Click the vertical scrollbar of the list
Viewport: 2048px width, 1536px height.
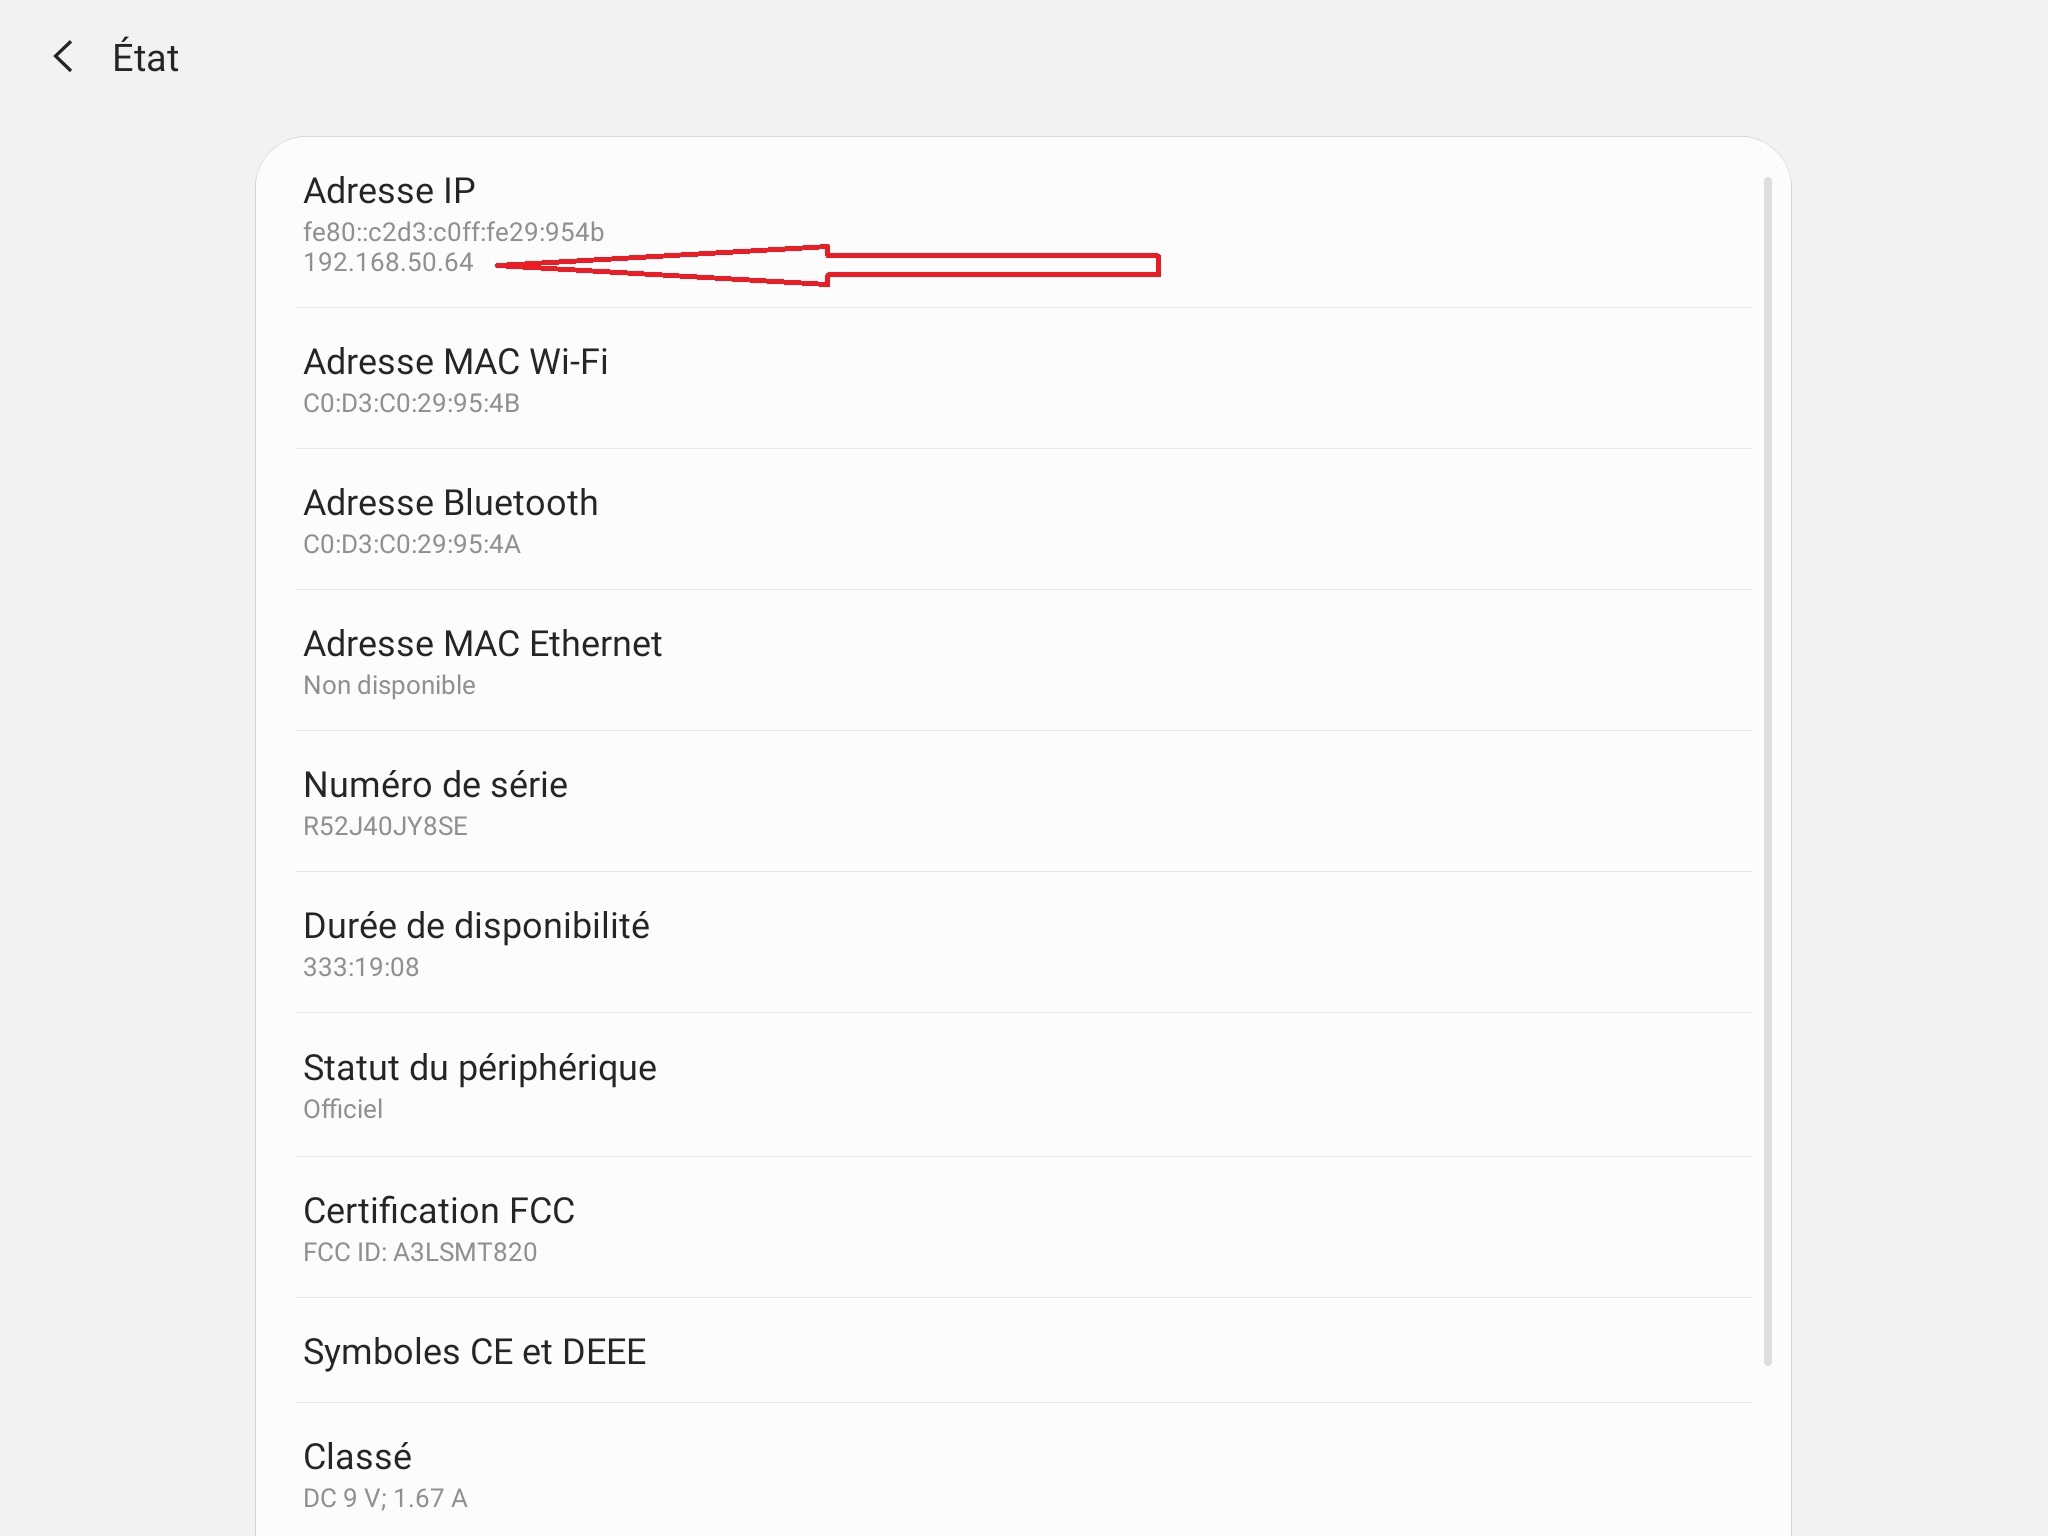click(x=1768, y=770)
